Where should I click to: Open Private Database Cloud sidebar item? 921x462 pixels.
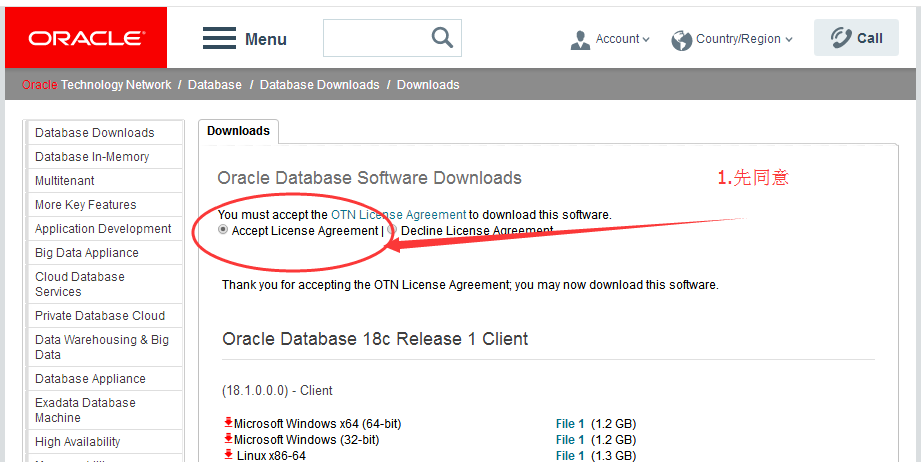click(x=100, y=316)
